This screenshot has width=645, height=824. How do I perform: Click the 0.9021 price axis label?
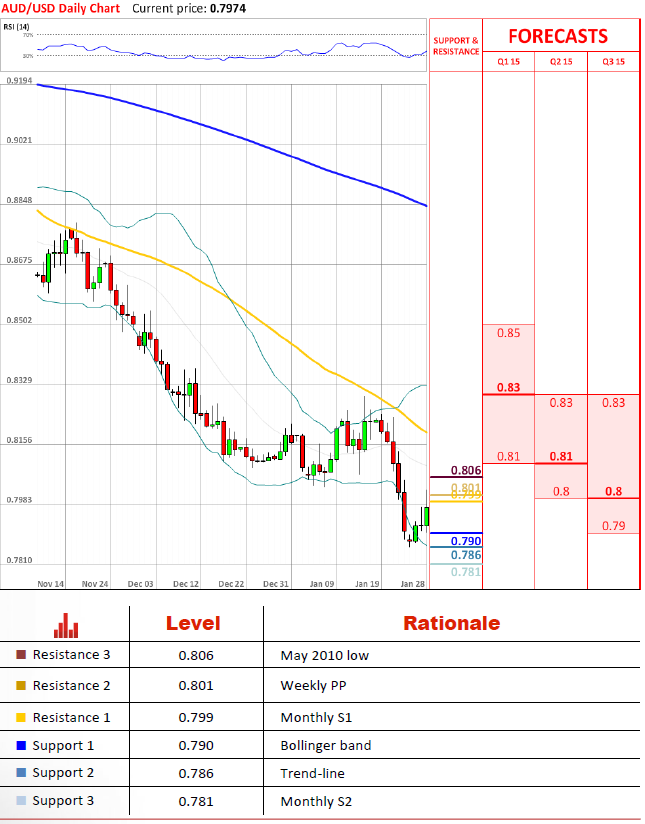tap(19, 140)
